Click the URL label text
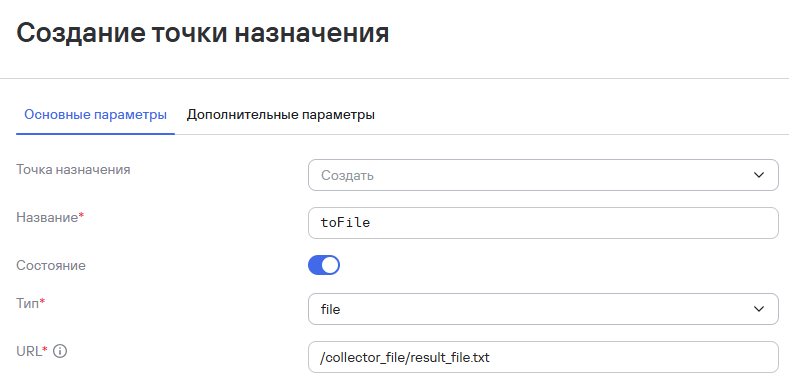This screenshot has width=789, height=390. (x=32, y=351)
